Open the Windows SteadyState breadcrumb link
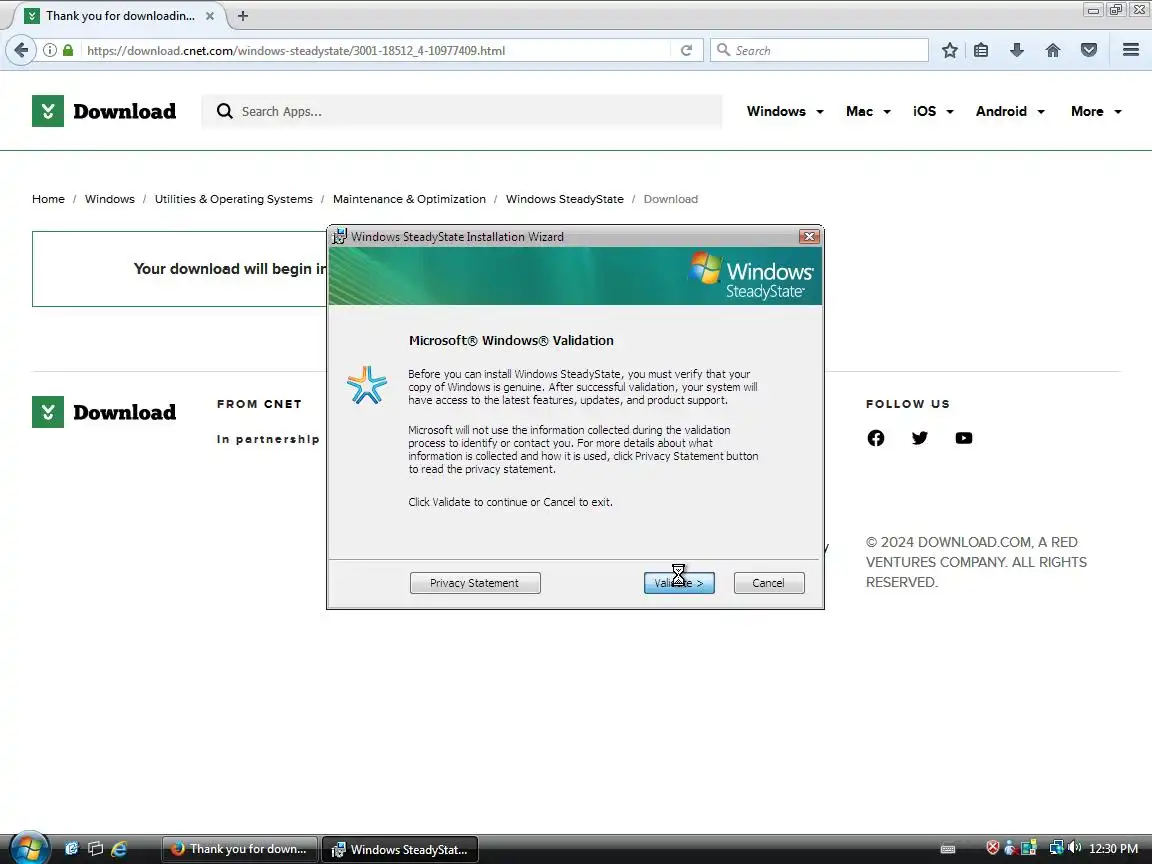The image size is (1152, 864). pos(564,199)
